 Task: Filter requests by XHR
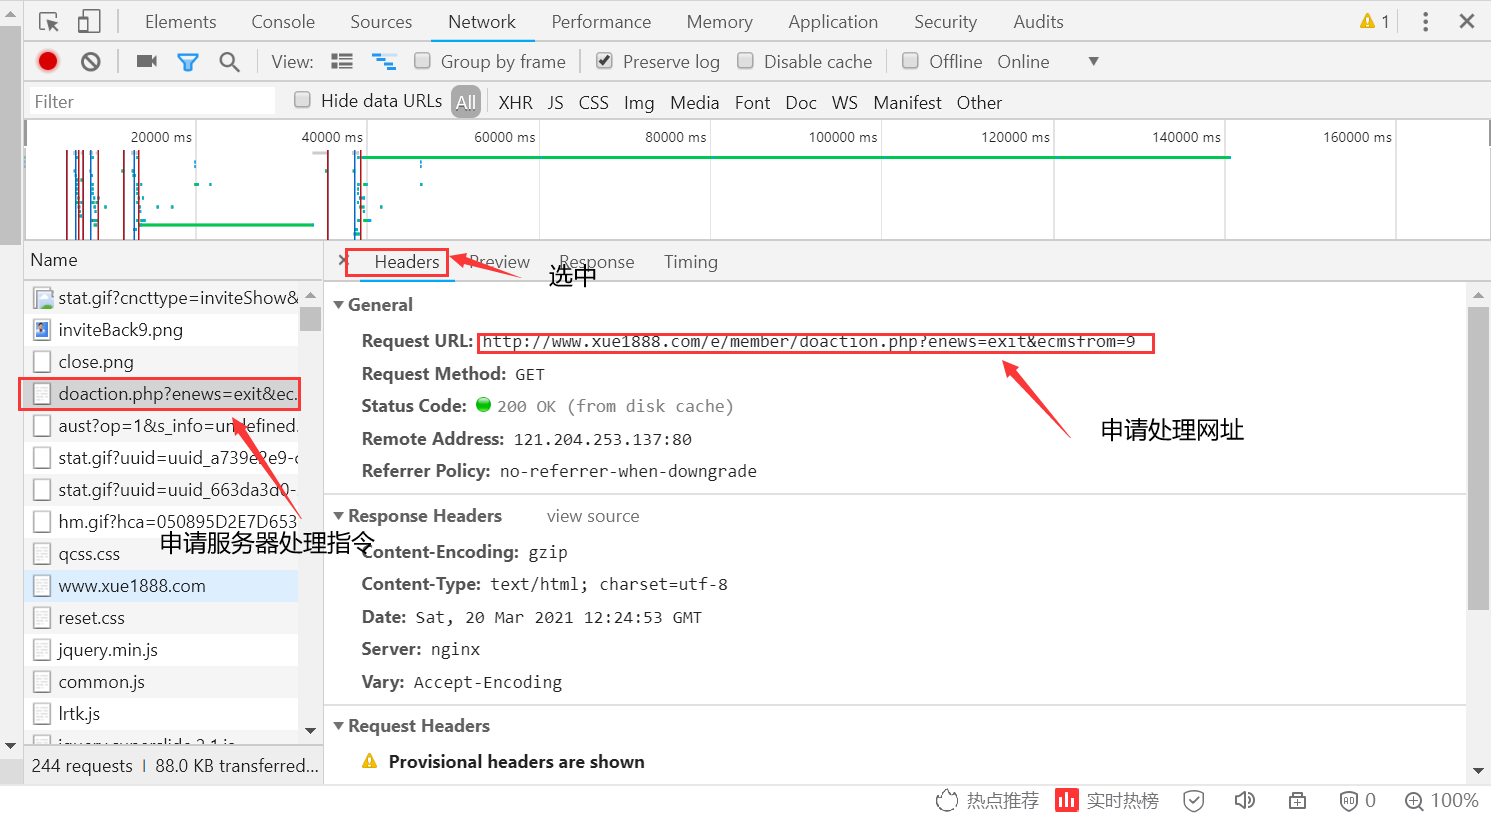(515, 102)
